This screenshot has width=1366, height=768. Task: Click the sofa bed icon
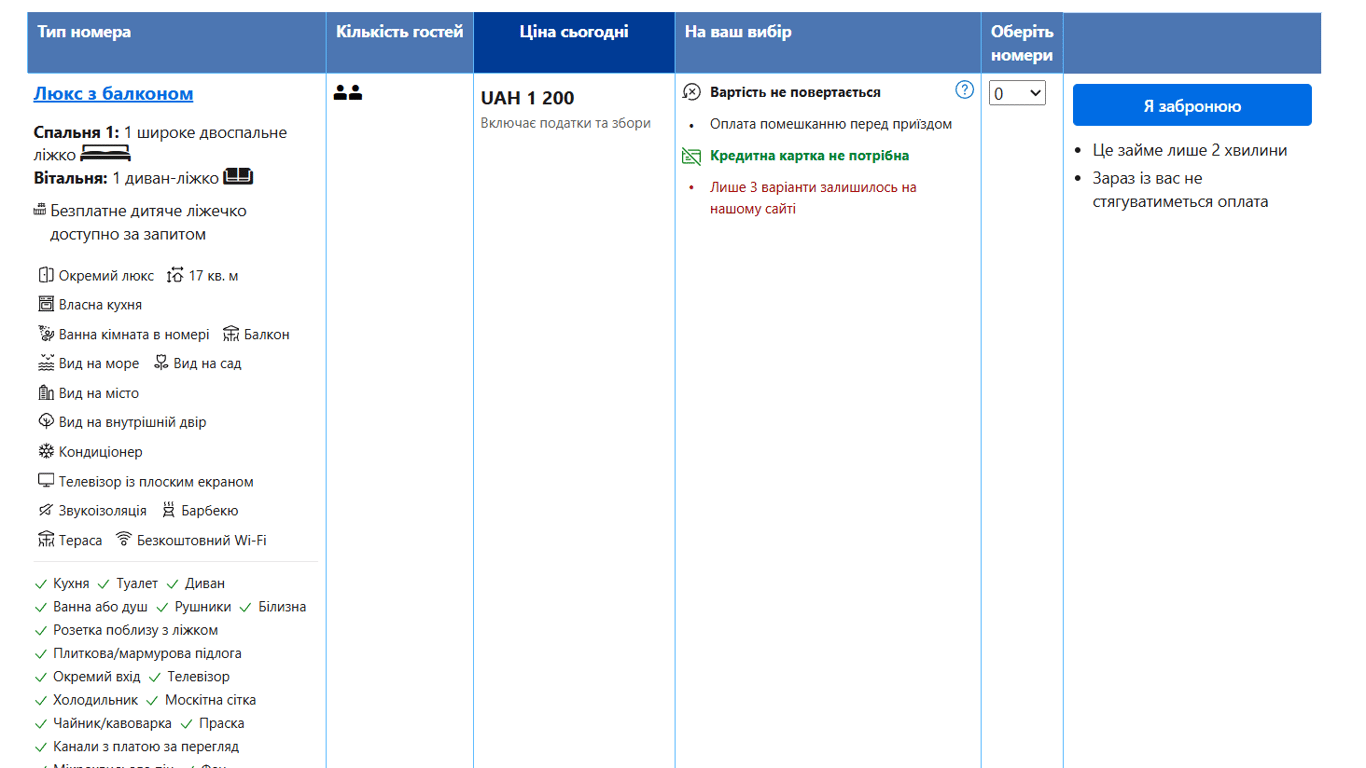[x=238, y=177]
